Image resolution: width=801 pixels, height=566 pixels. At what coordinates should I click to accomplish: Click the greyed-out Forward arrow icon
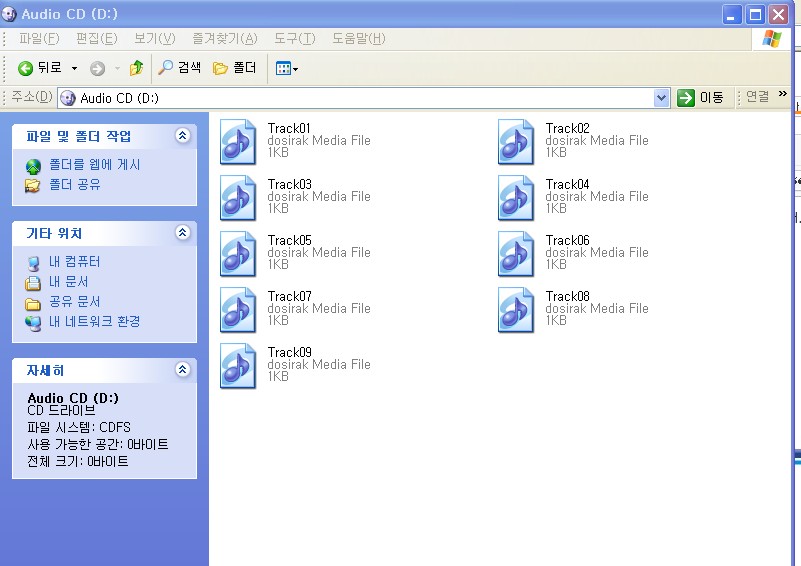pos(97,68)
